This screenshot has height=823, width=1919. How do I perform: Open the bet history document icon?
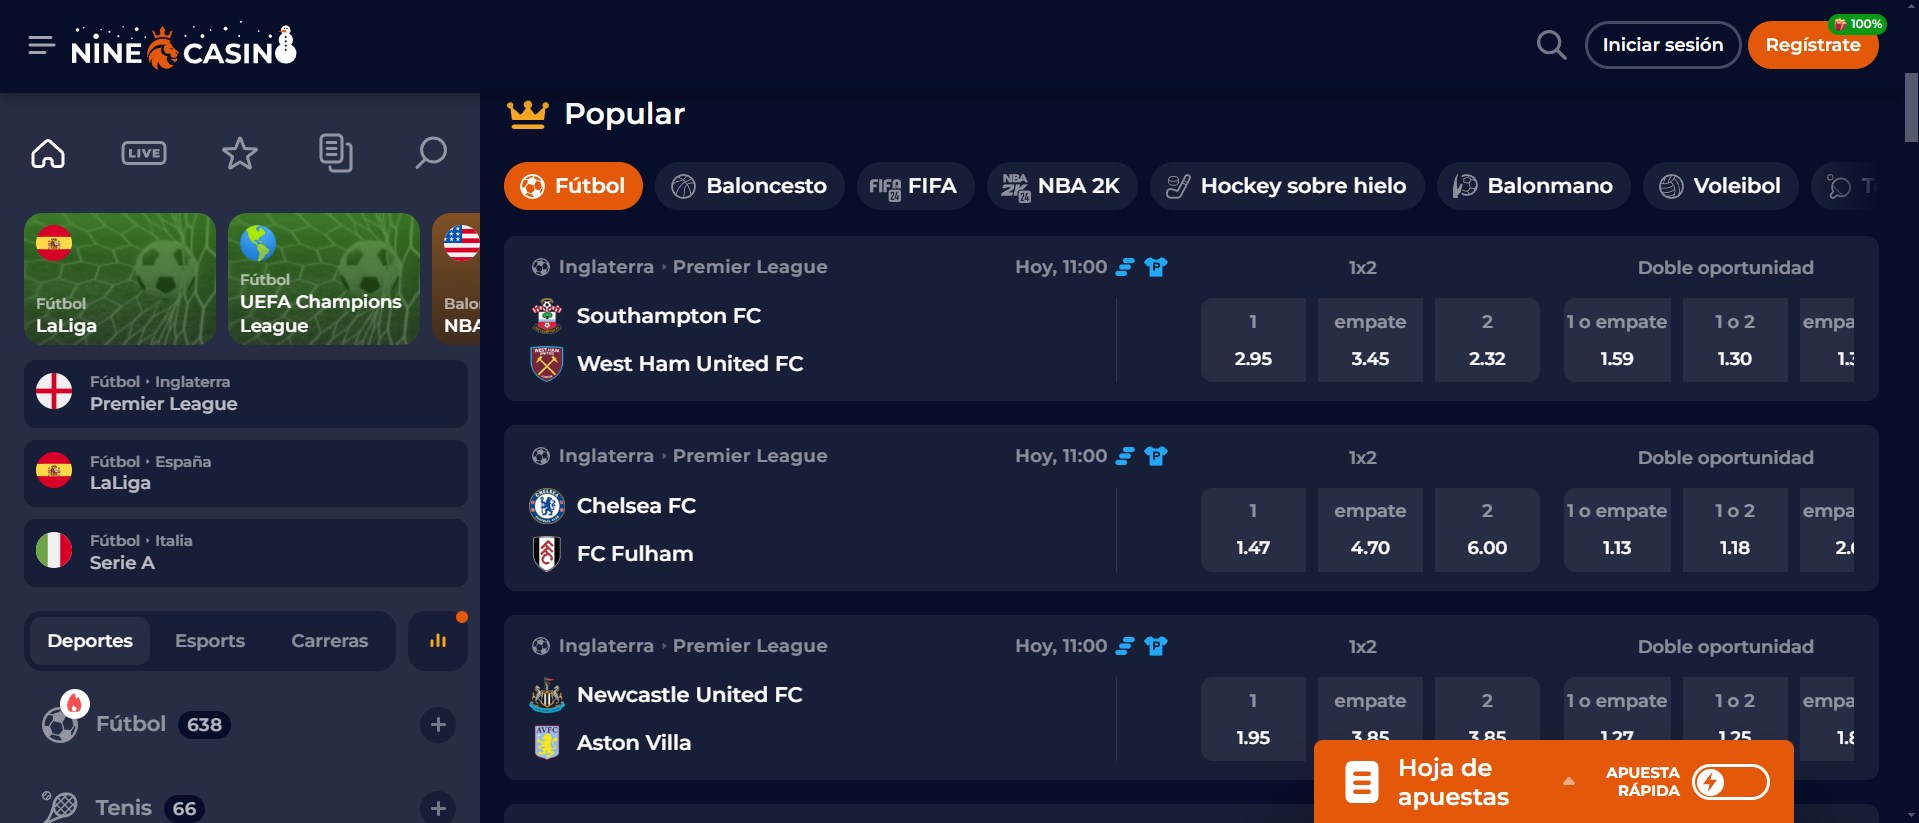tap(335, 153)
